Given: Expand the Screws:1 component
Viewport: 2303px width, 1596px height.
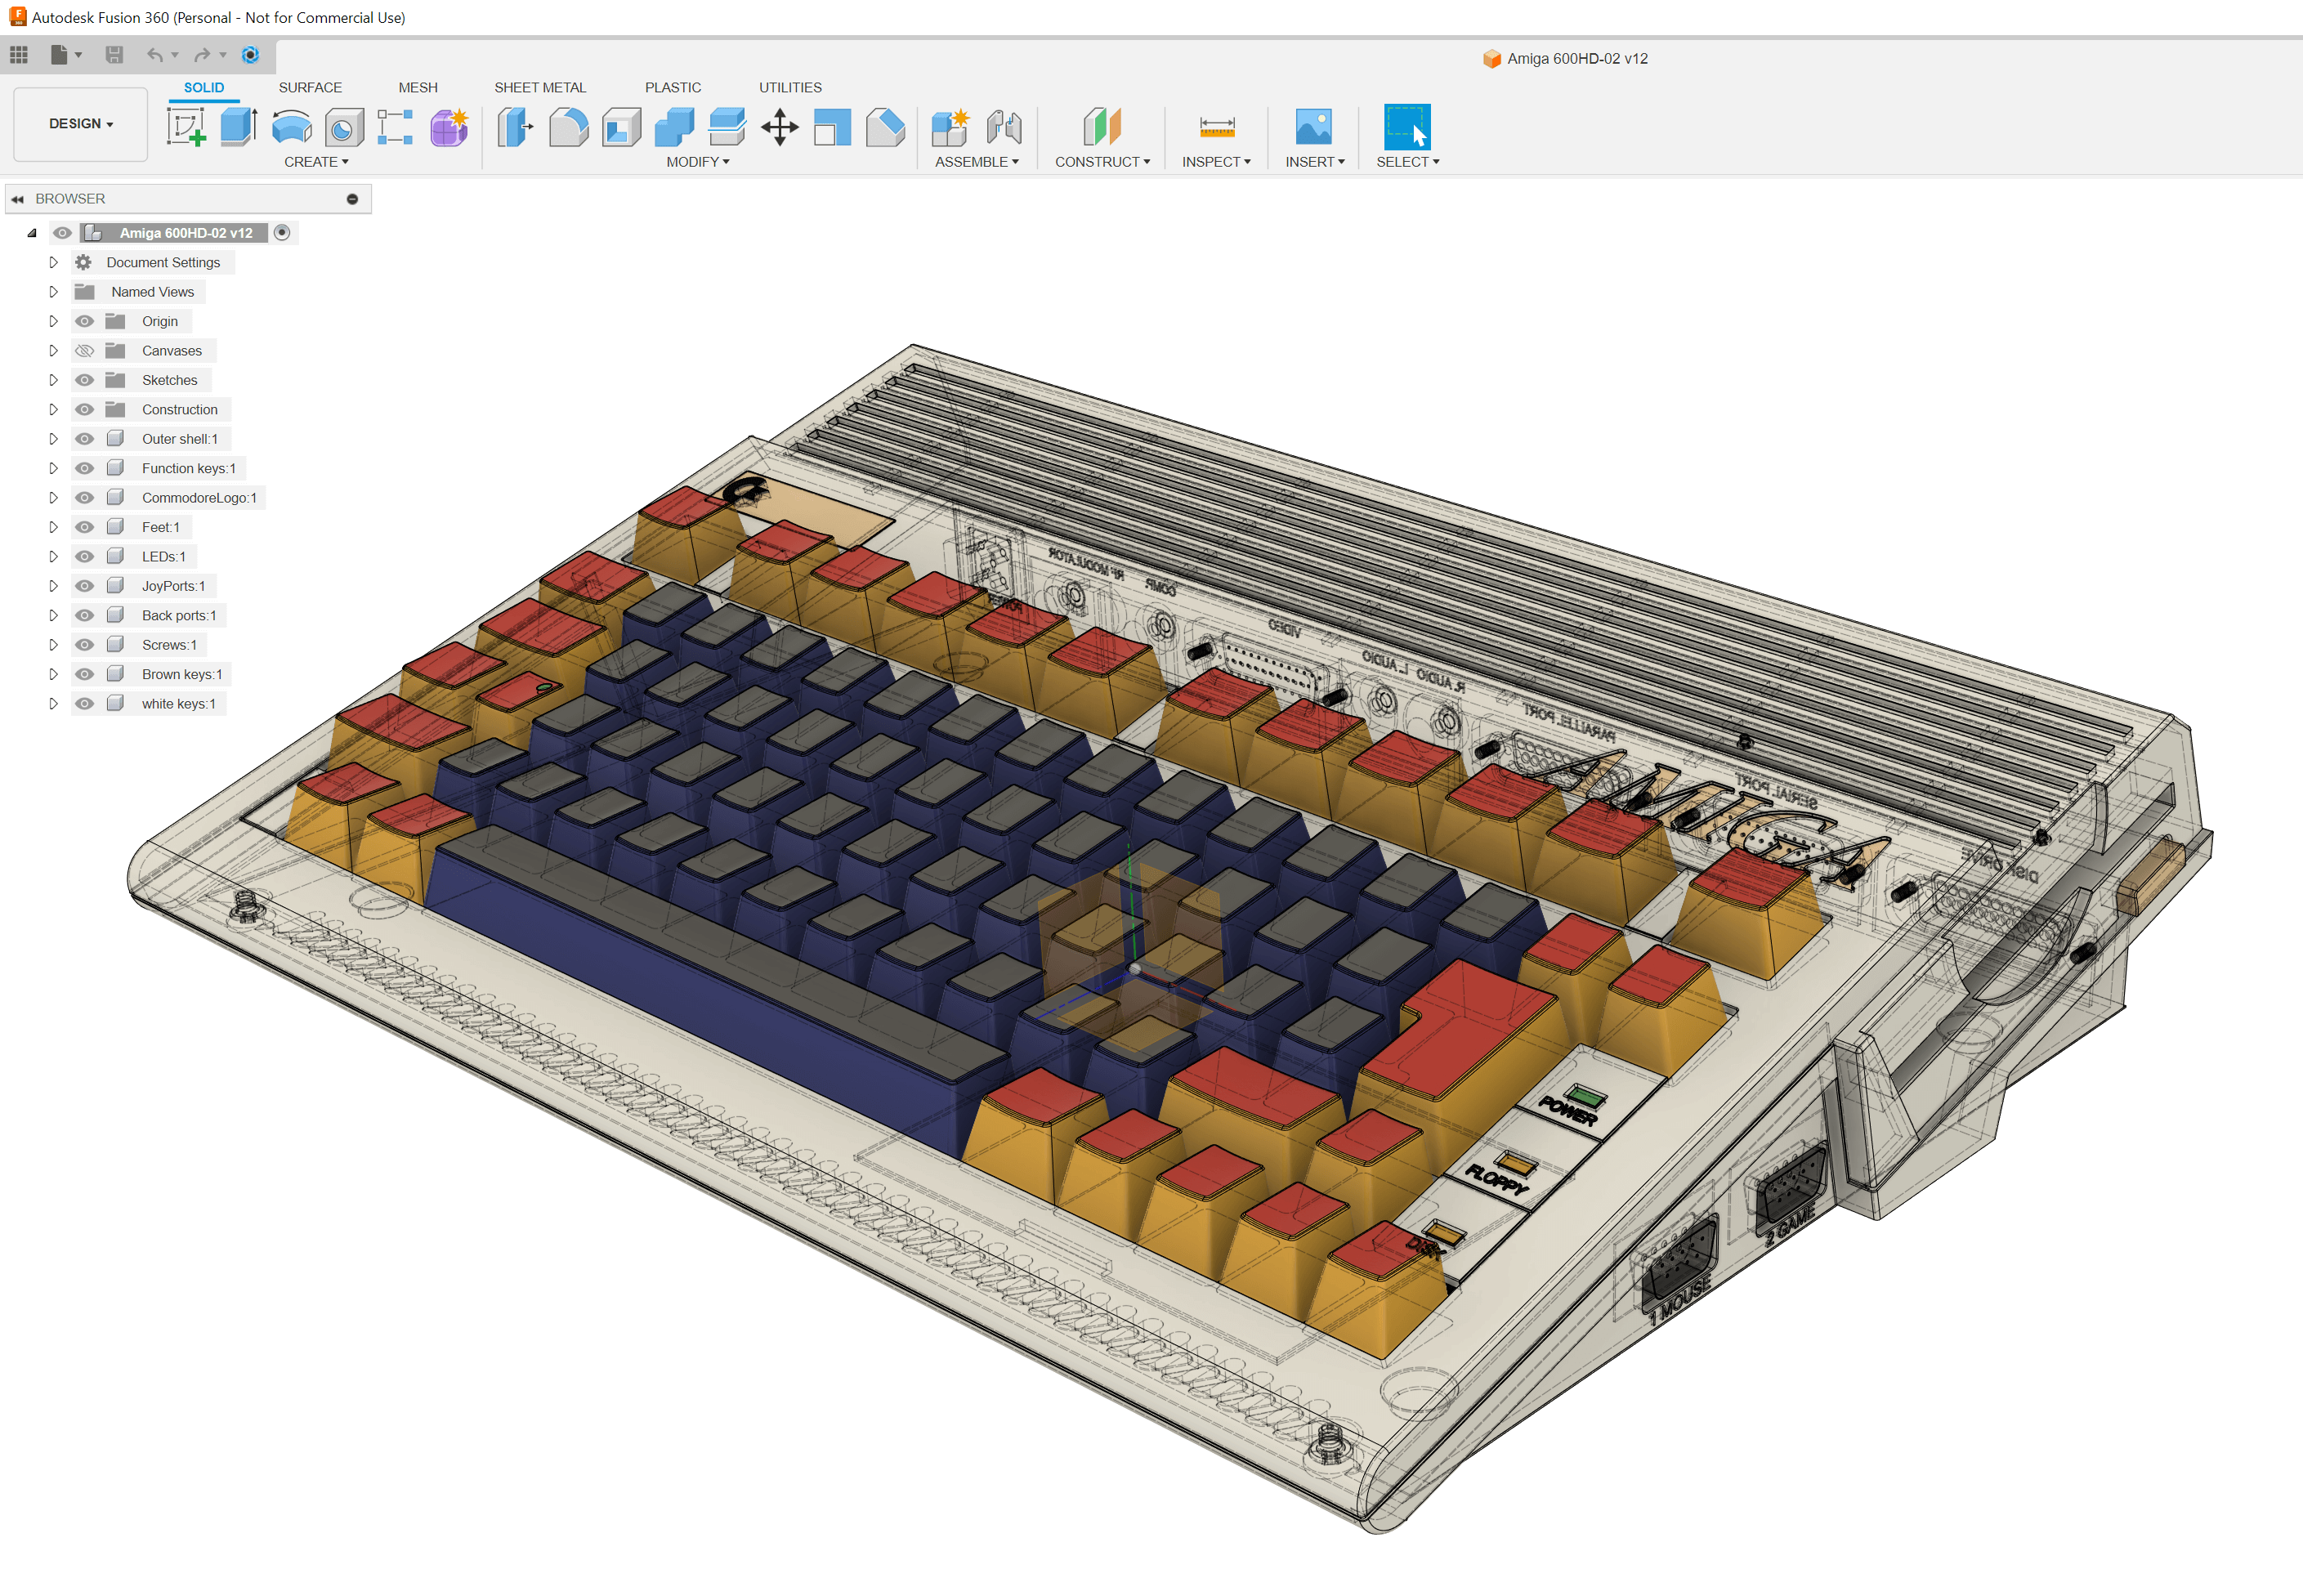Looking at the screenshot, I should (x=53, y=645).
